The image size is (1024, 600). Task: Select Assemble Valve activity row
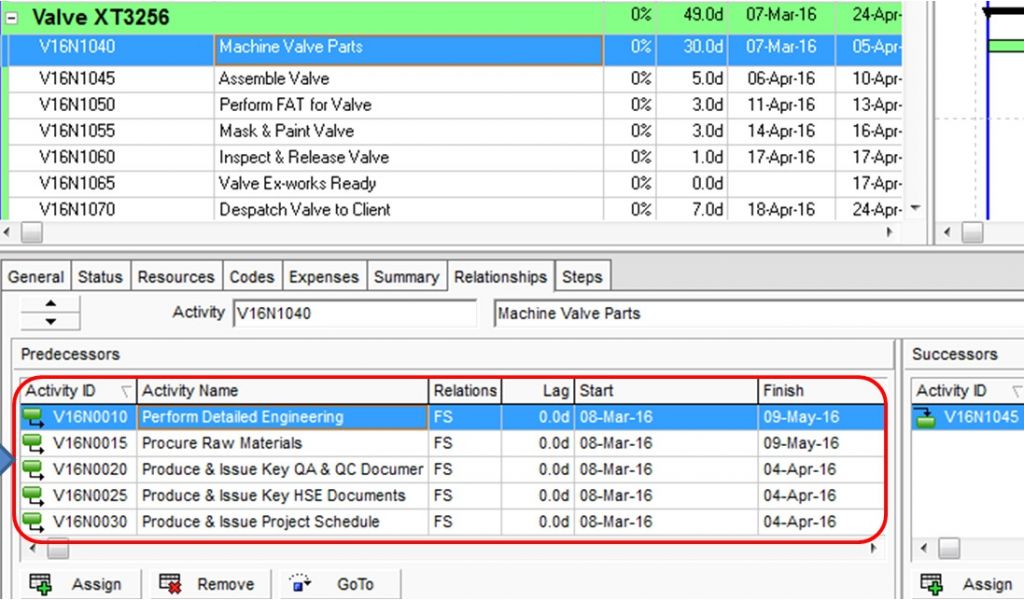273,78
